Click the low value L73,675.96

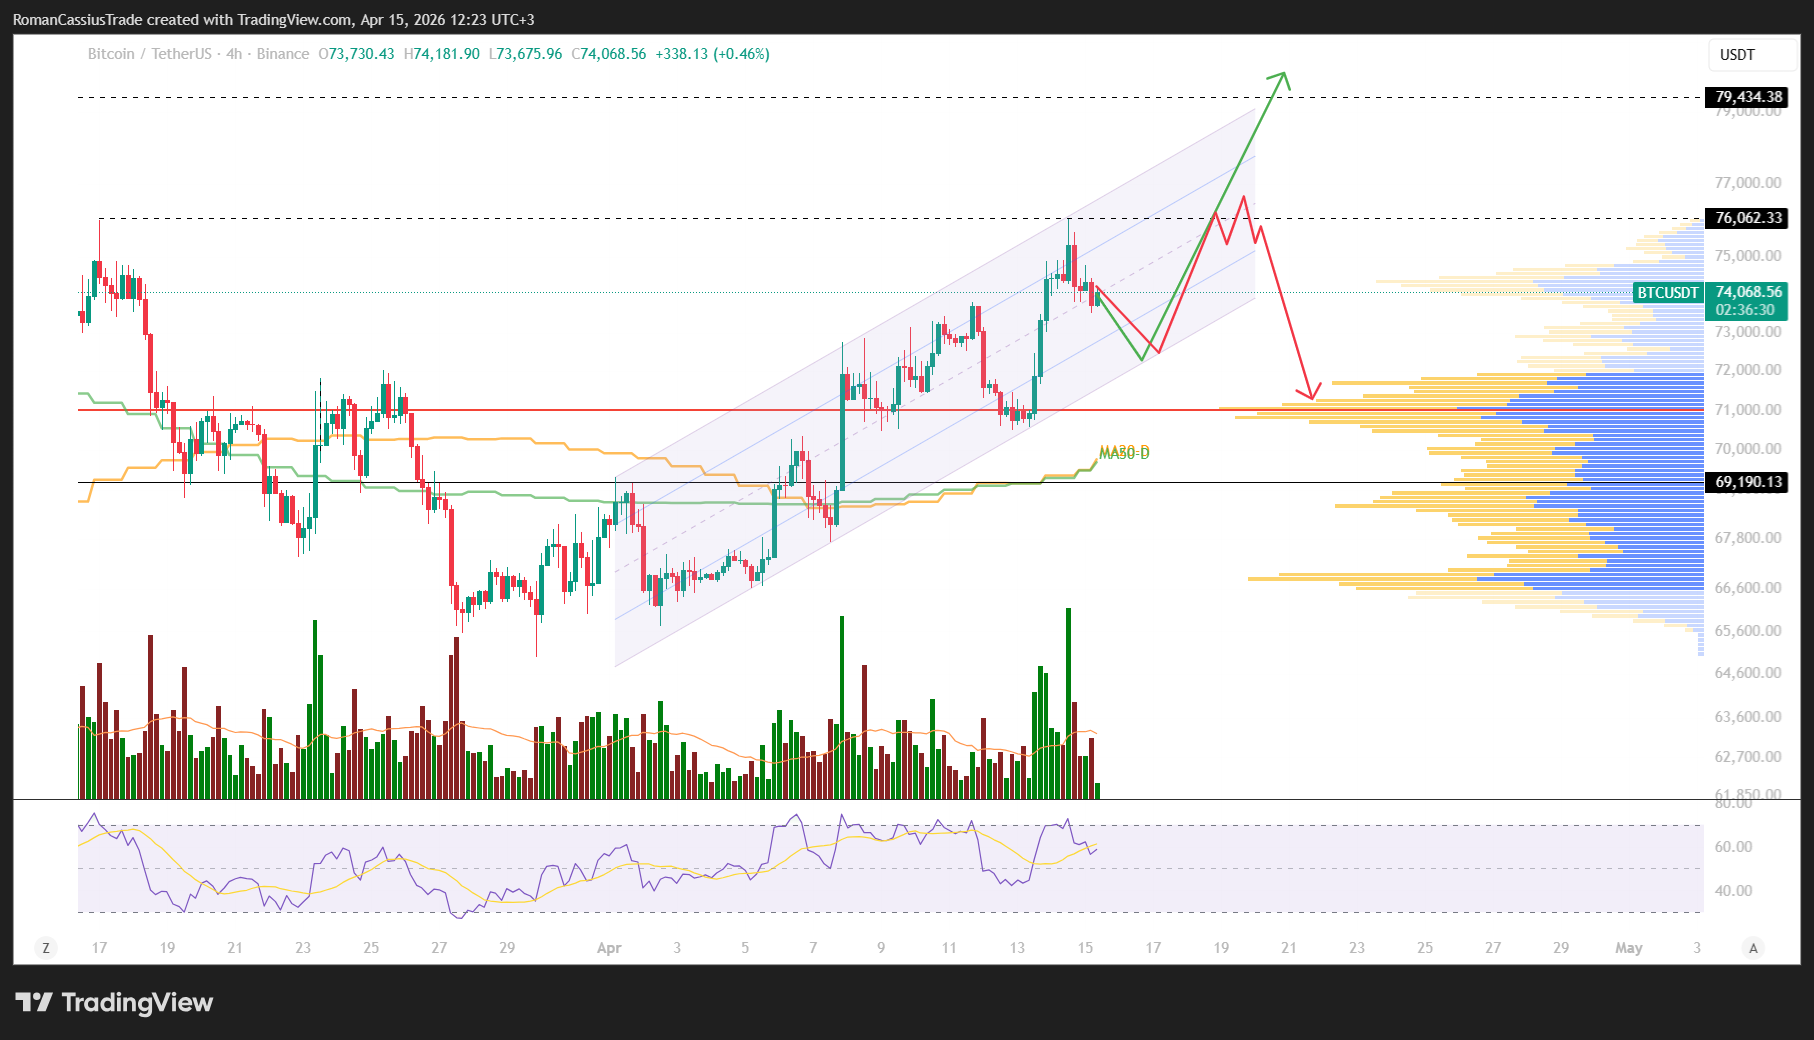(x=526, y=54)
